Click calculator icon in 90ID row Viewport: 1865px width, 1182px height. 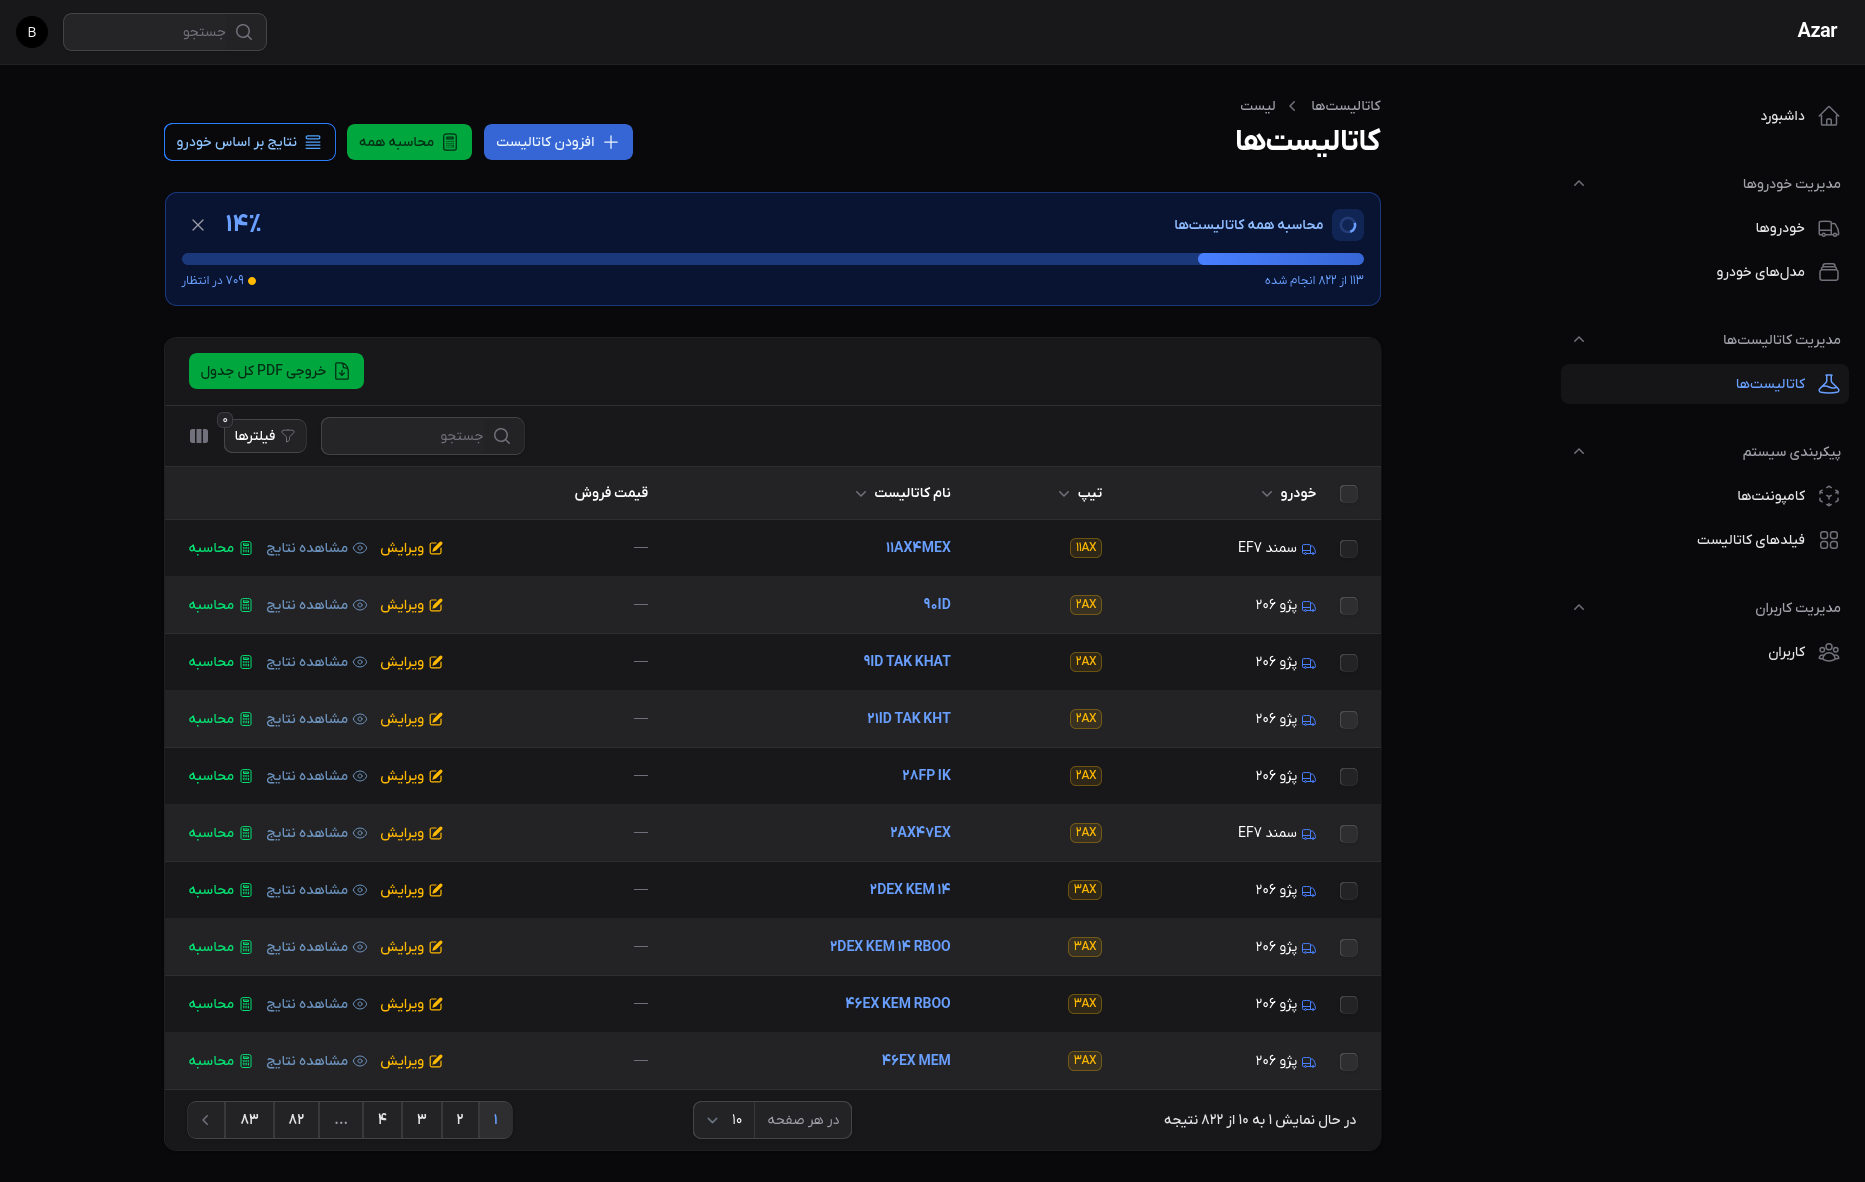(246, 605)
